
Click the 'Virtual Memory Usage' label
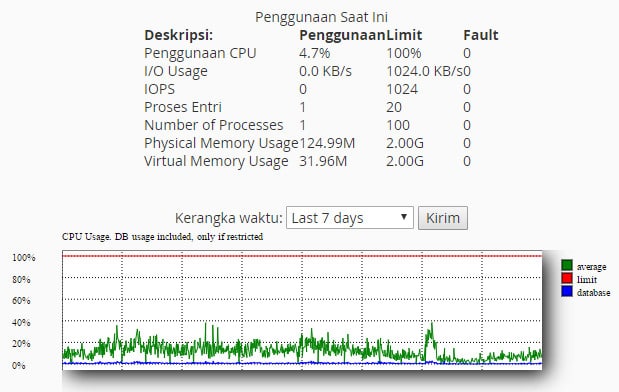pyautogui.click(x=216, y=161)
